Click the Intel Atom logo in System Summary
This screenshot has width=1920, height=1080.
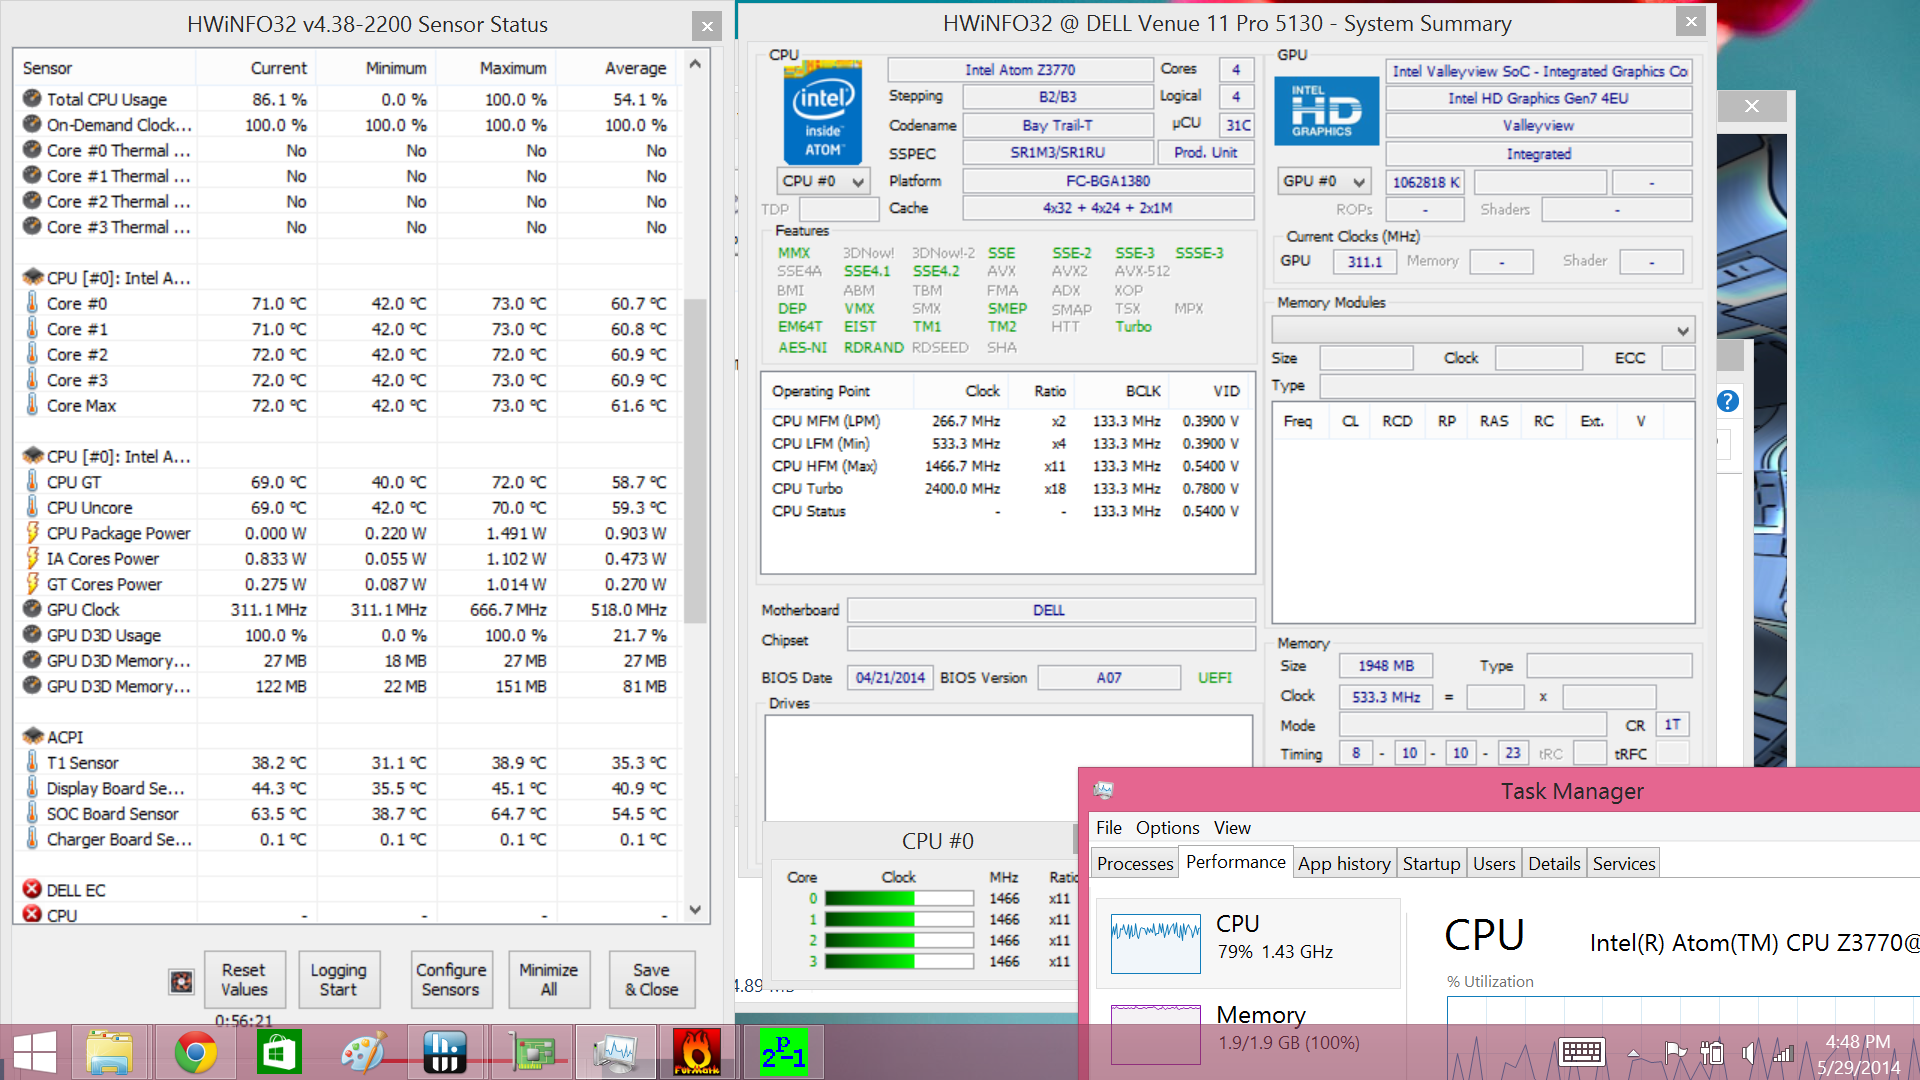click(x=823, y=112)
